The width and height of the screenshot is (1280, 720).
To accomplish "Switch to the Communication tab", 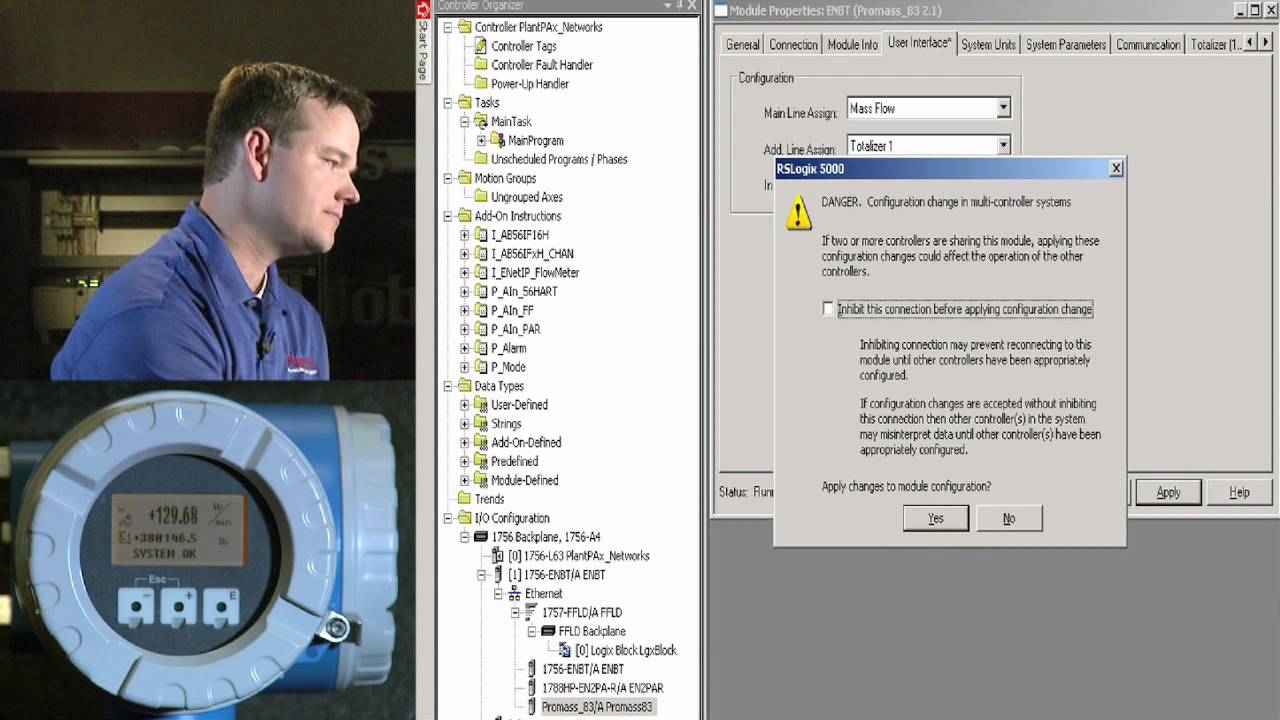I will click(1148, 45).
